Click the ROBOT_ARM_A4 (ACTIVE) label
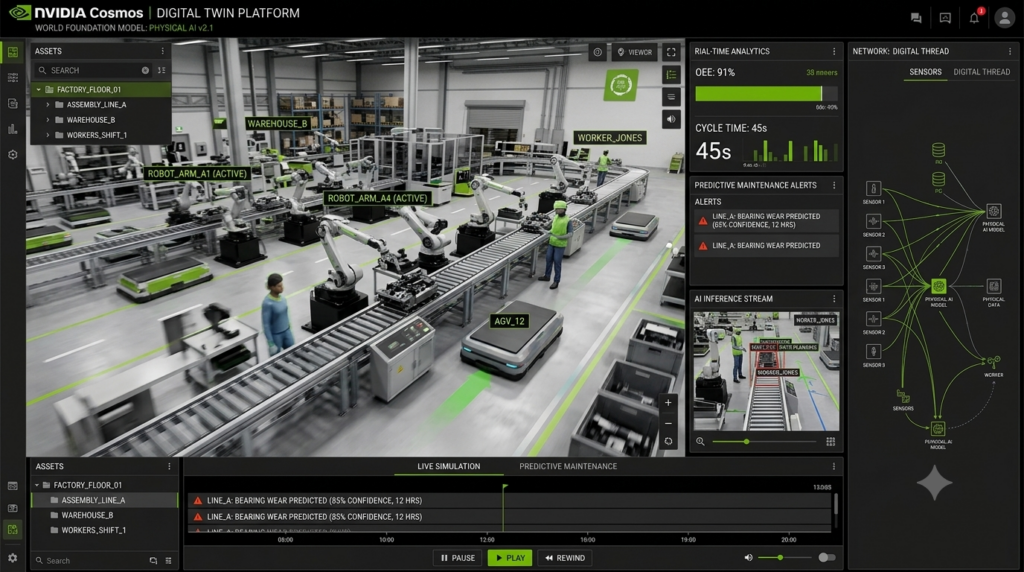1024x572 pixels. (x=377, y=199)
